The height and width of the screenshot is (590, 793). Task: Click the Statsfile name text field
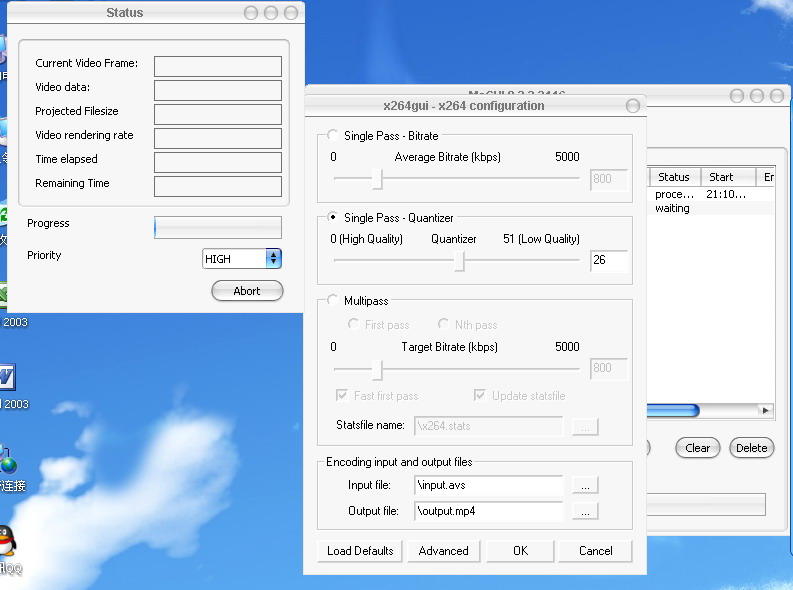point(489,426)
